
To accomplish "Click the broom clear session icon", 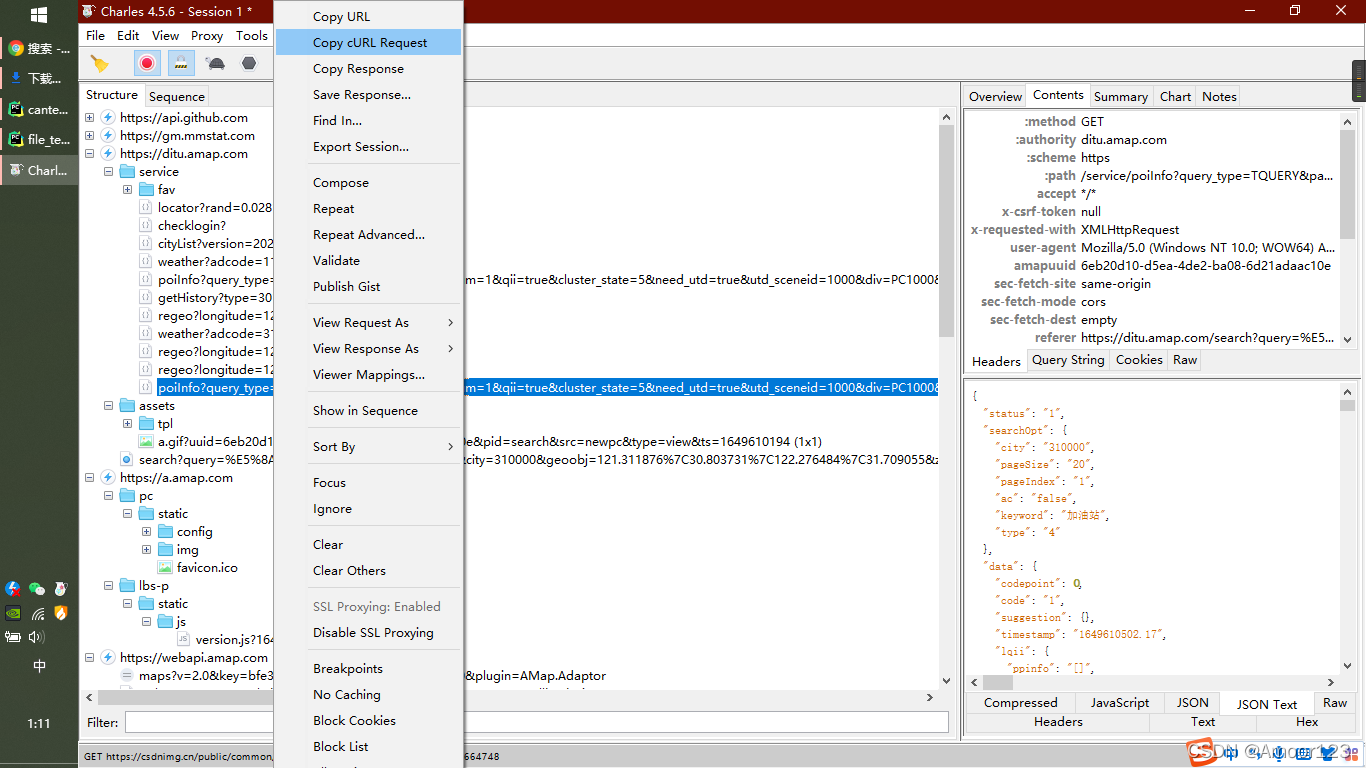I will [99, 63].
